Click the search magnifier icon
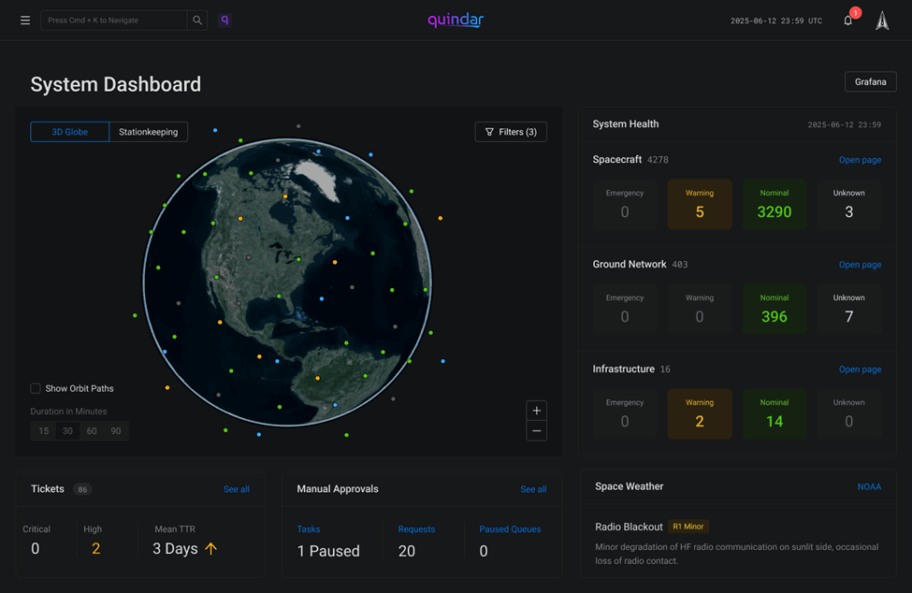 tap(197, 19)
